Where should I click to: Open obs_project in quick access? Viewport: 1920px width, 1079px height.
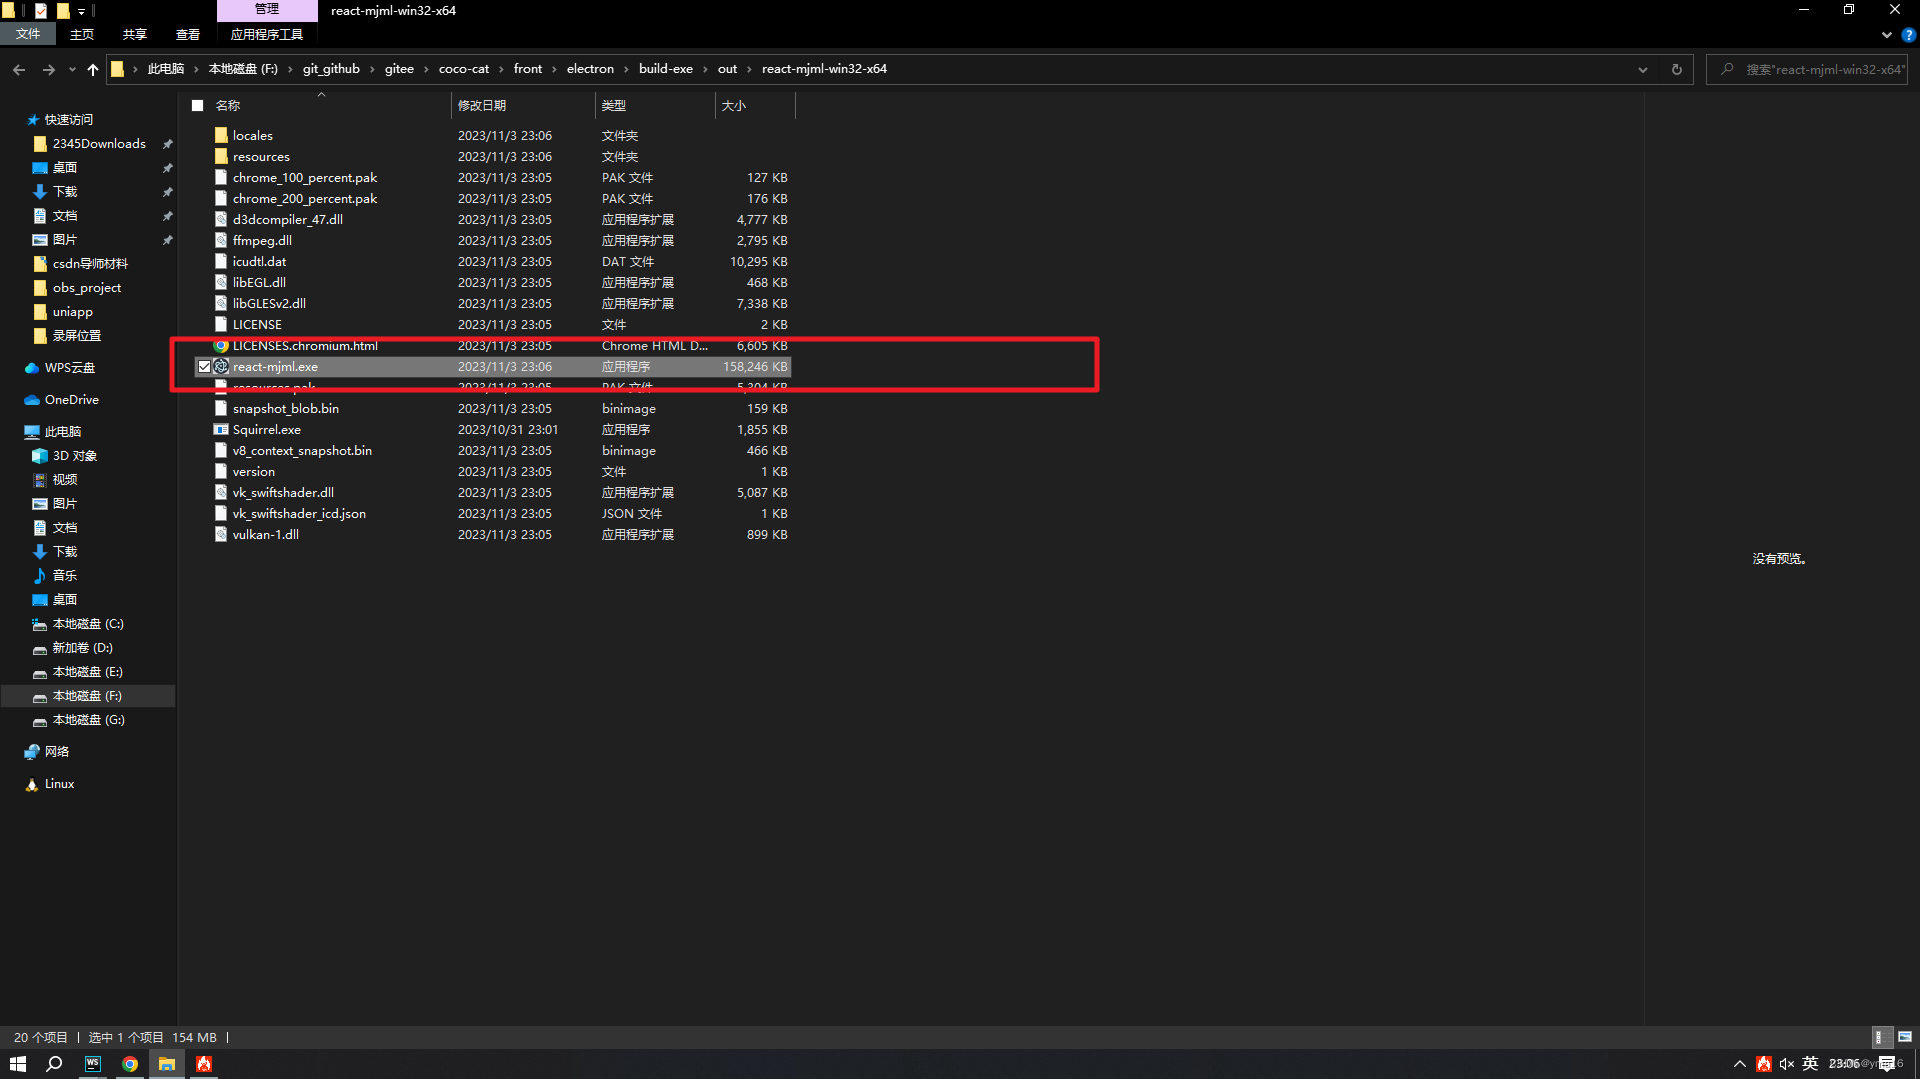pos(87,288)
